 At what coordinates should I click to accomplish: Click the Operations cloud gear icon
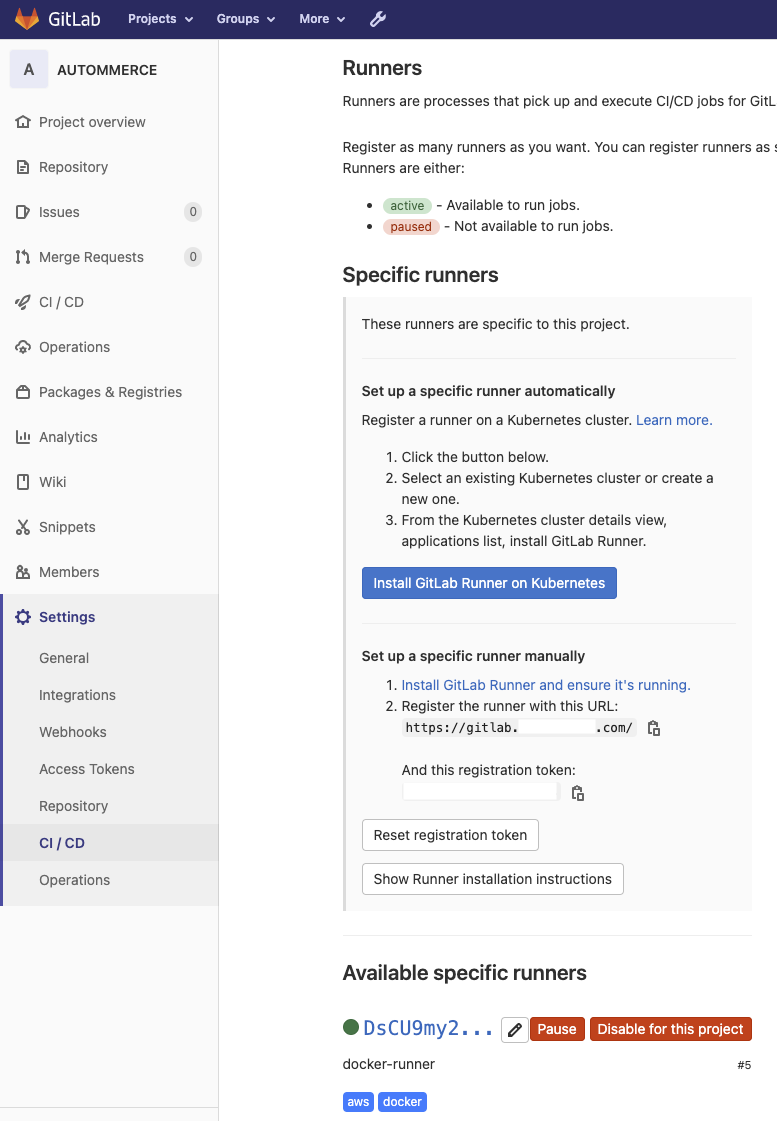point(23,347)
